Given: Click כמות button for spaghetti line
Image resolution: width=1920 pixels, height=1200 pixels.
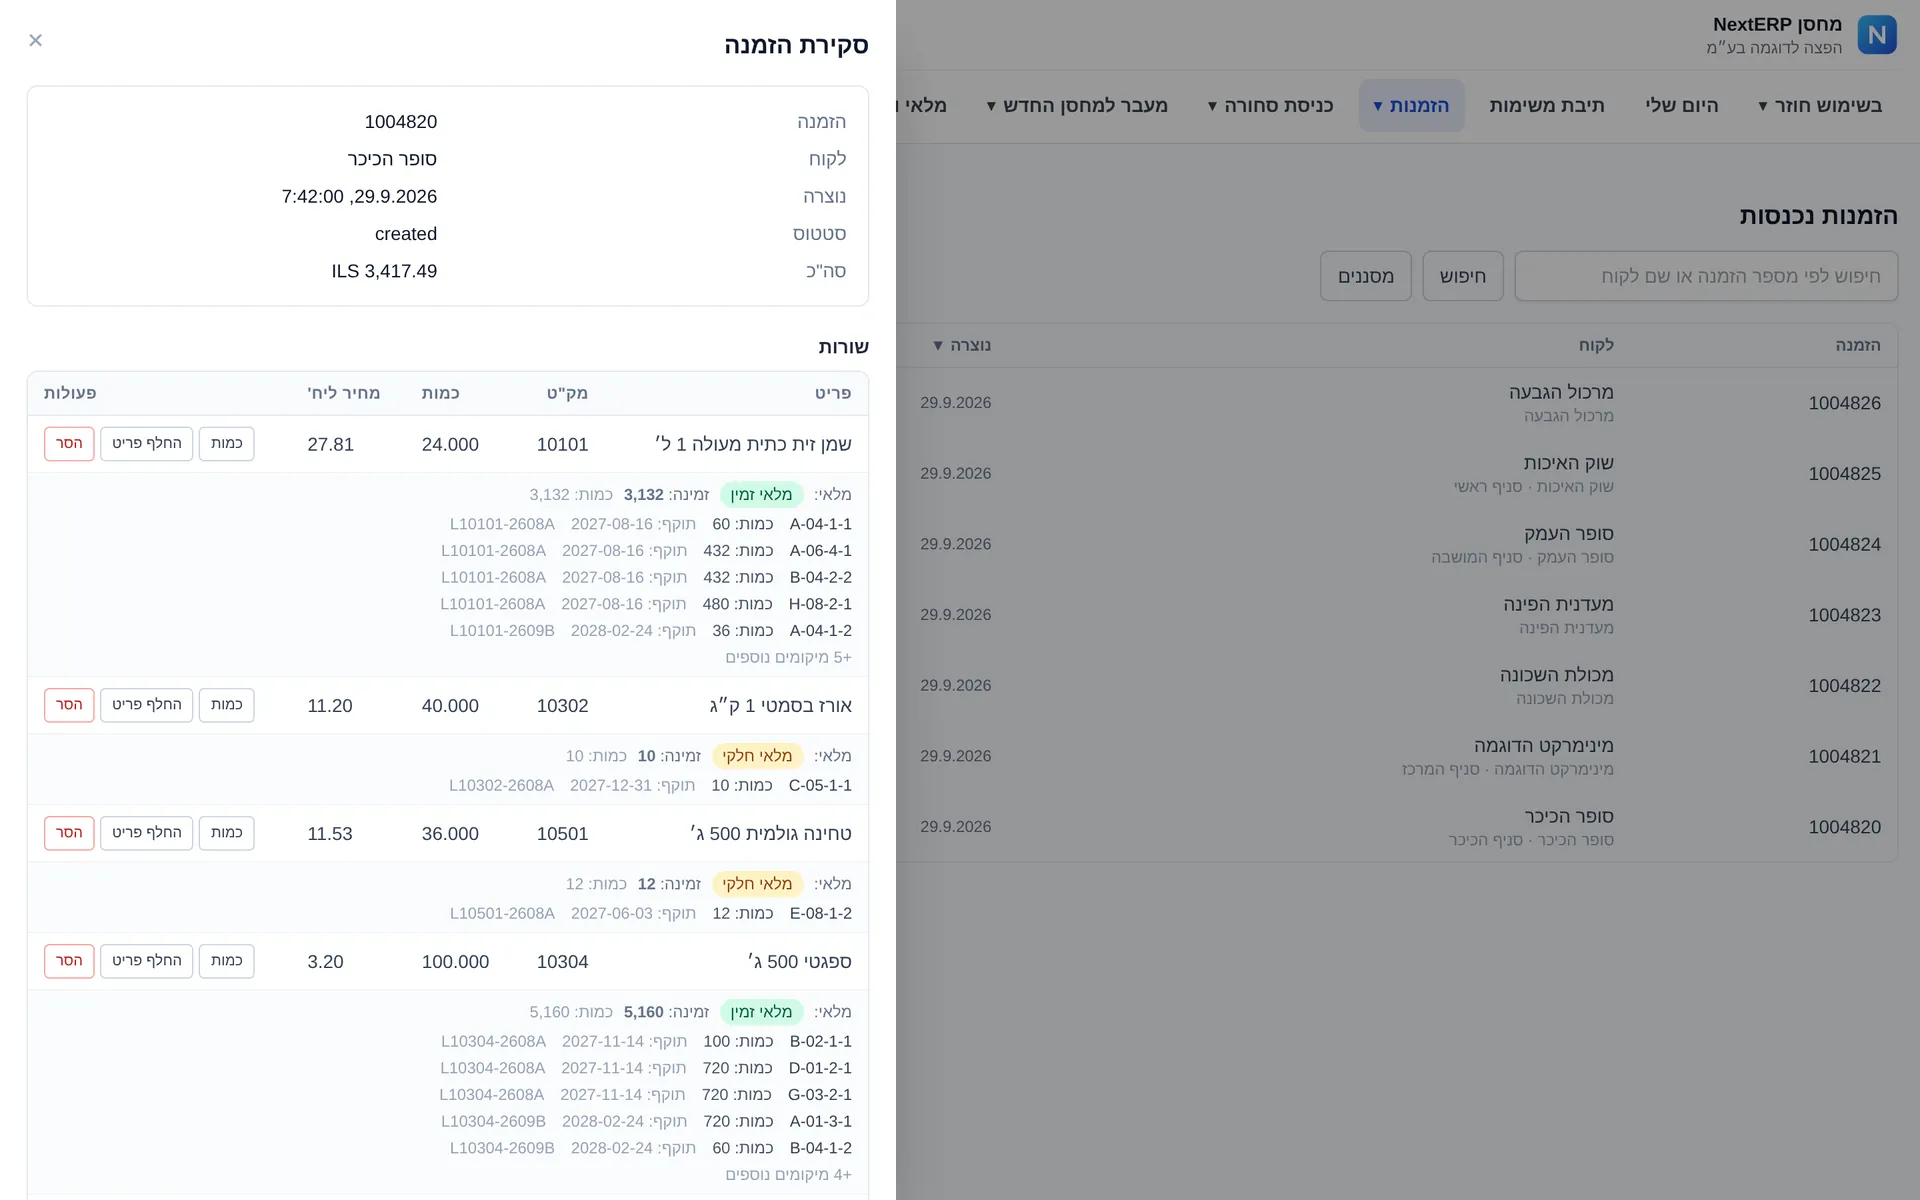Looking at the screenshot, I should point(227,961).
